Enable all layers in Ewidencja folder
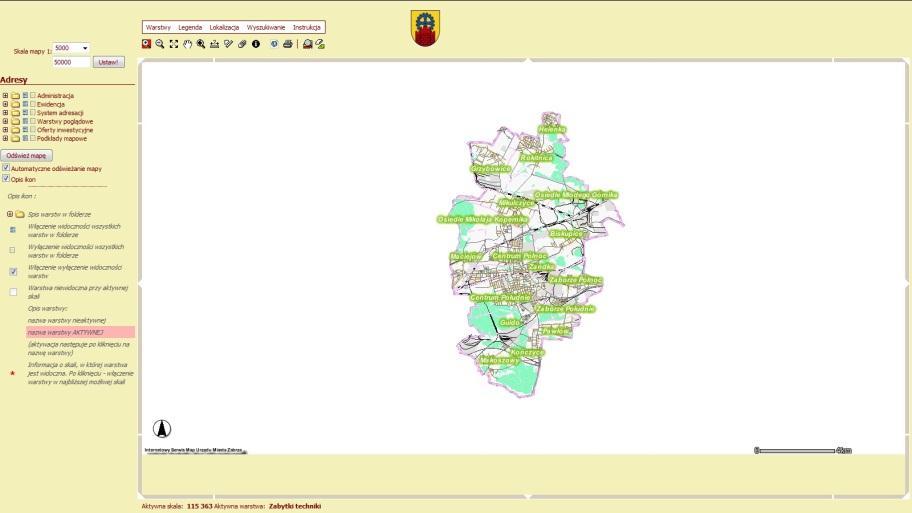 [x=25, y=104]
